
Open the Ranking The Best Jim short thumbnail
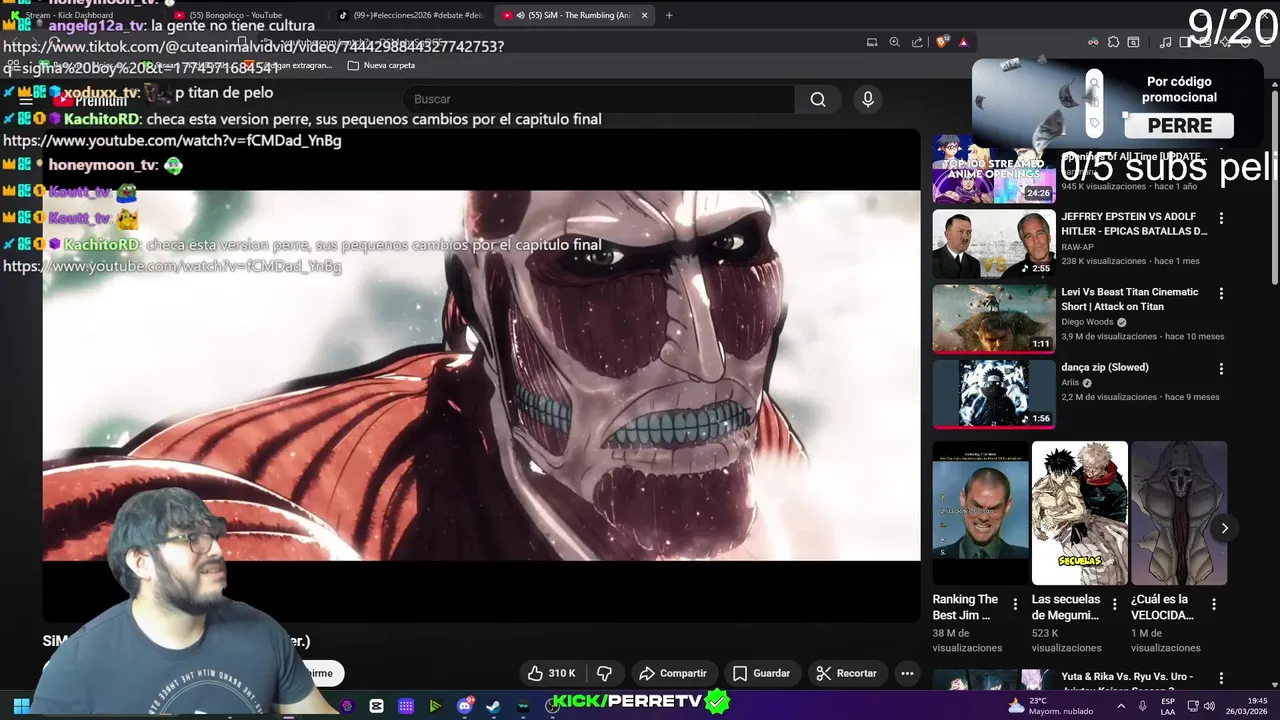click(980, 513)
